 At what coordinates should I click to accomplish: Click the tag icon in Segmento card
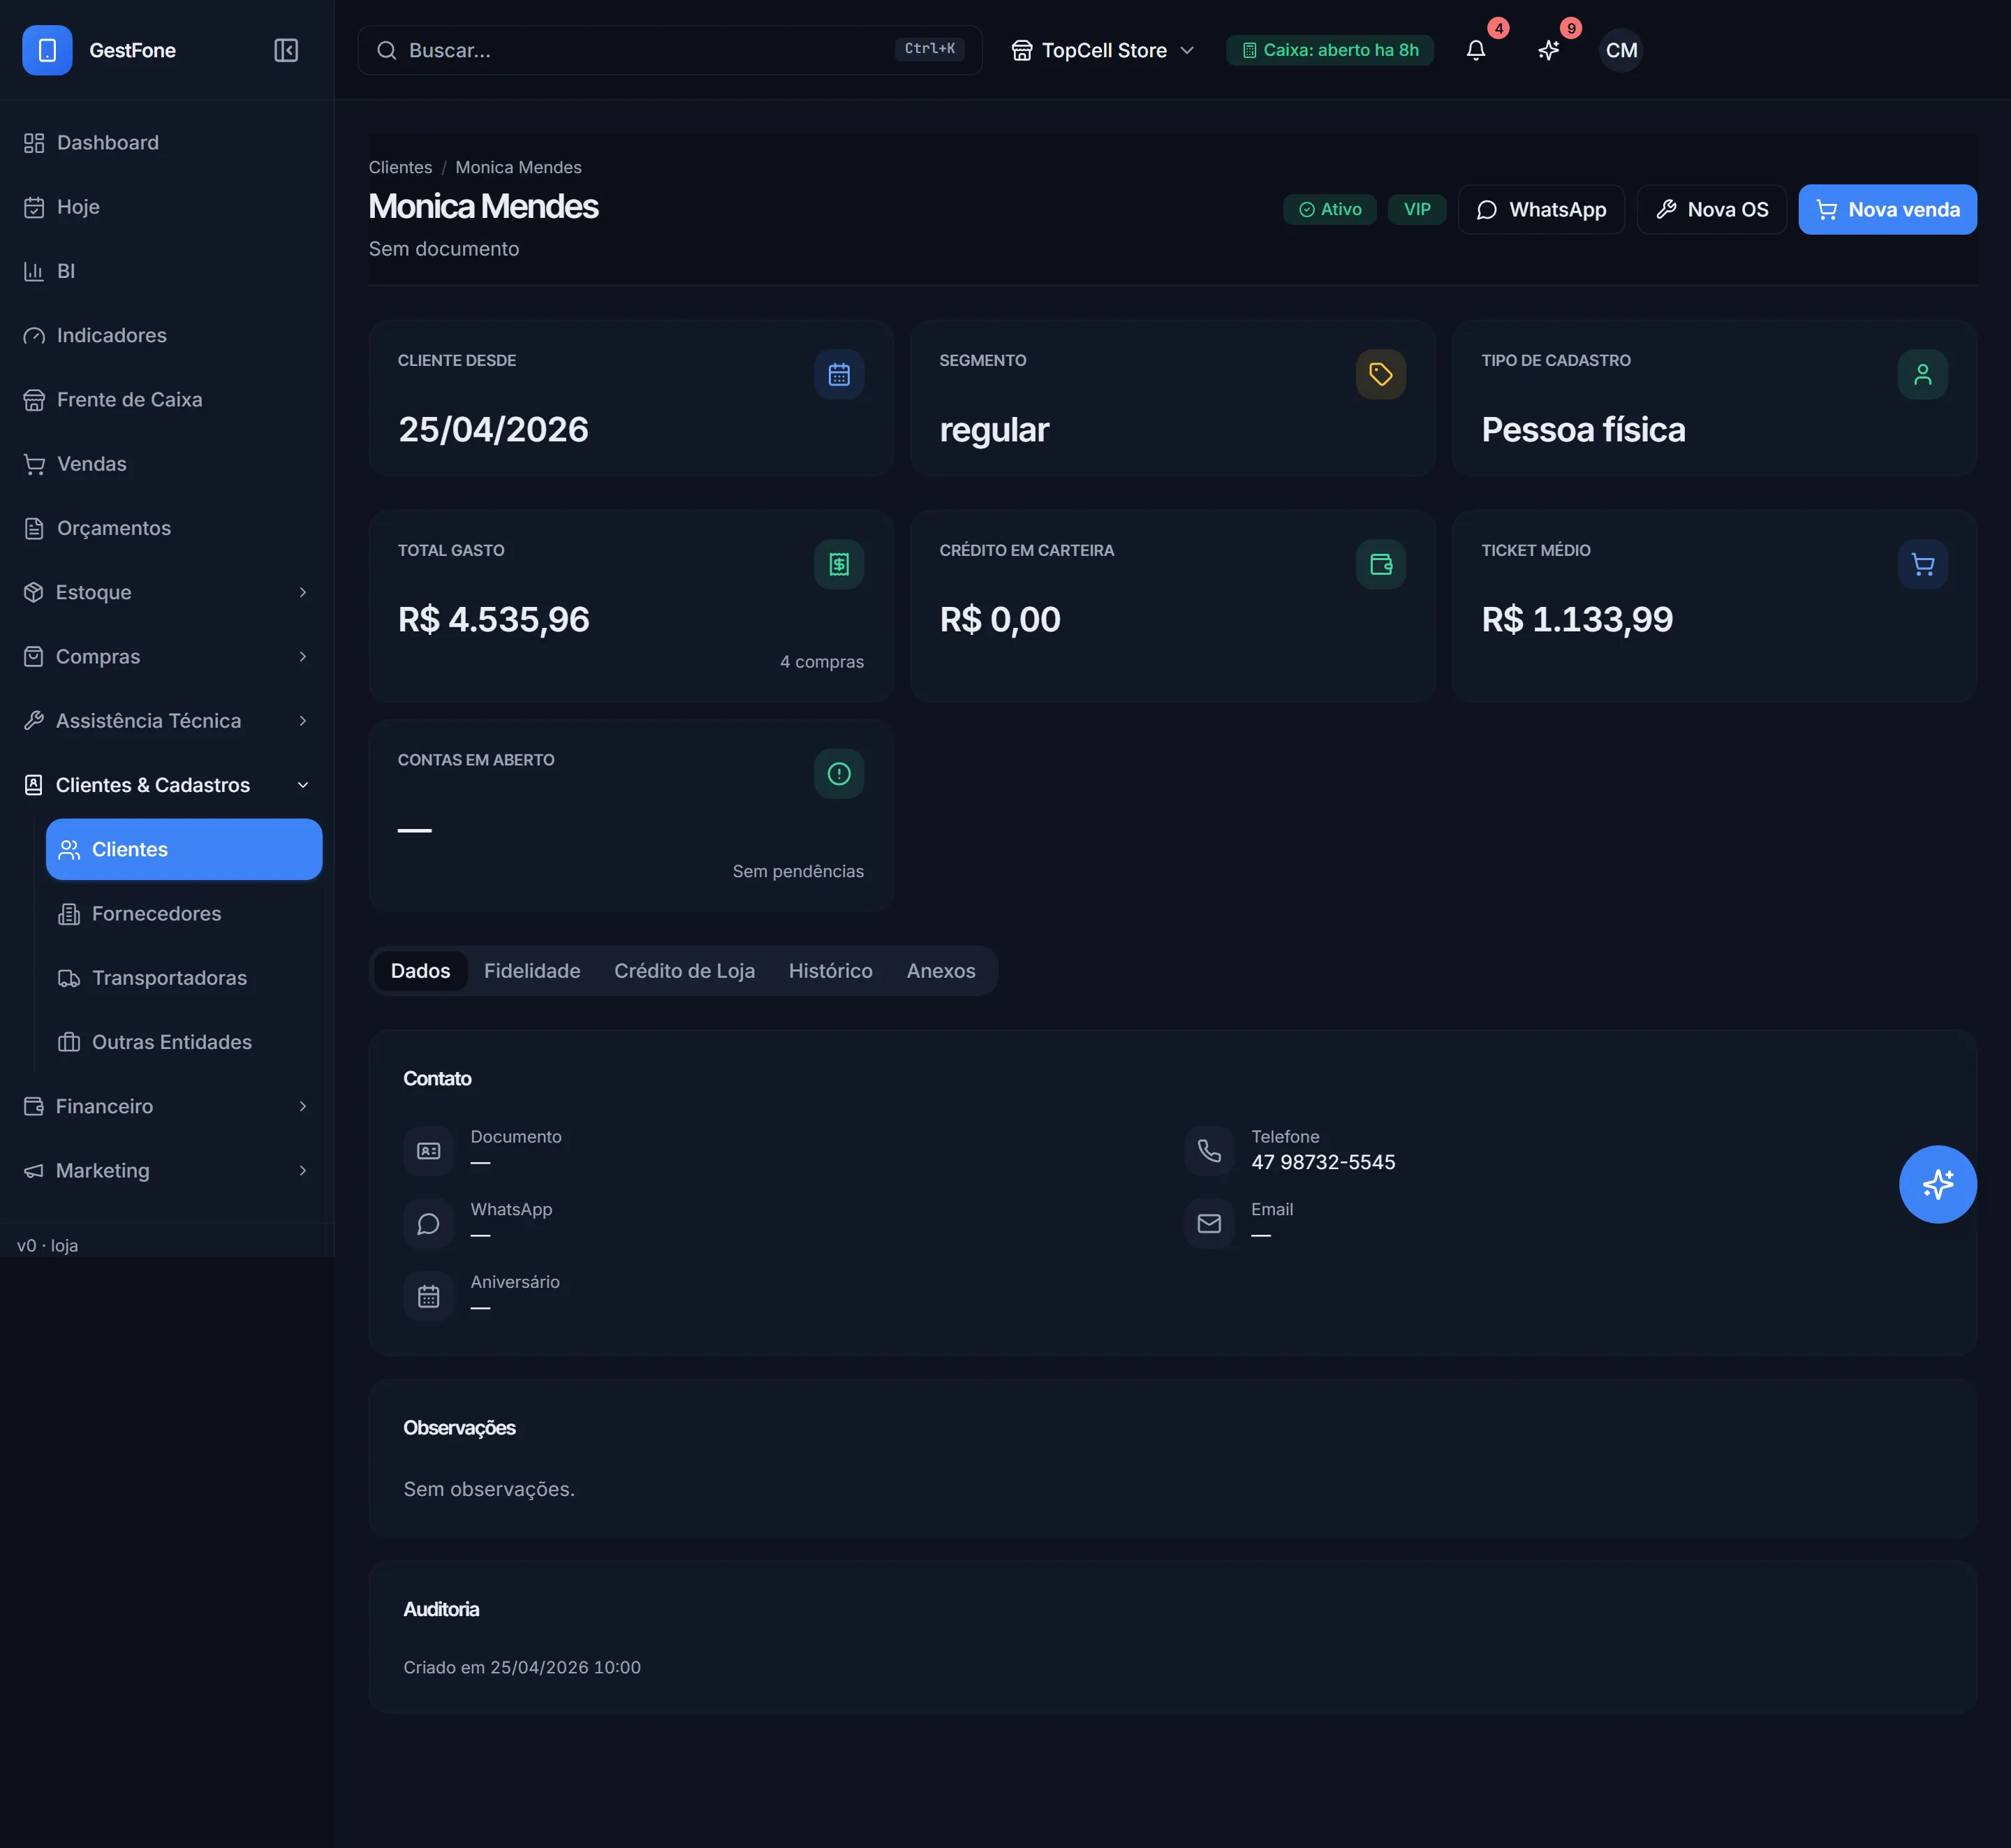click(1381, 374)
